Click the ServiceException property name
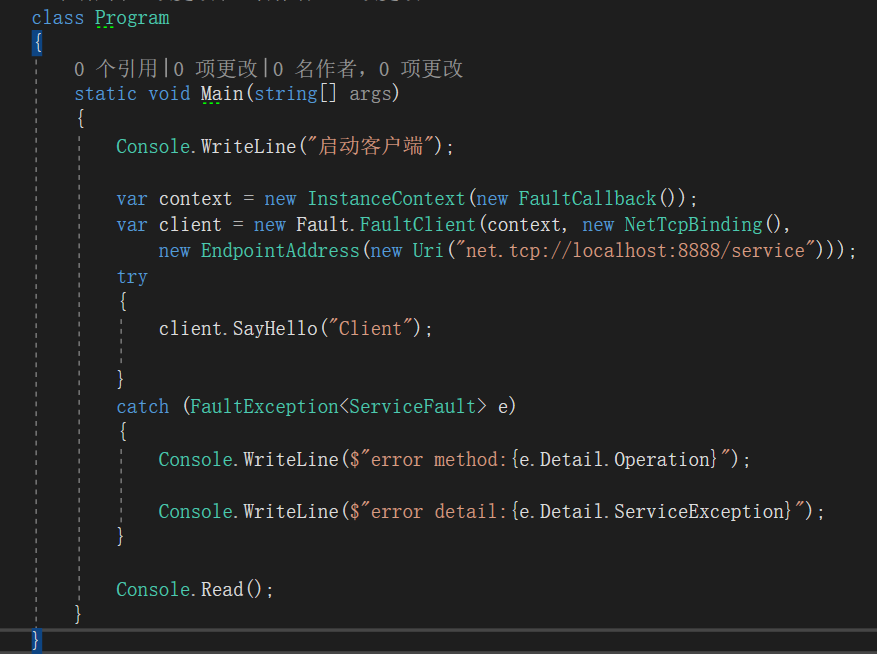Screen dimensions: 877x654 [698, 511]
